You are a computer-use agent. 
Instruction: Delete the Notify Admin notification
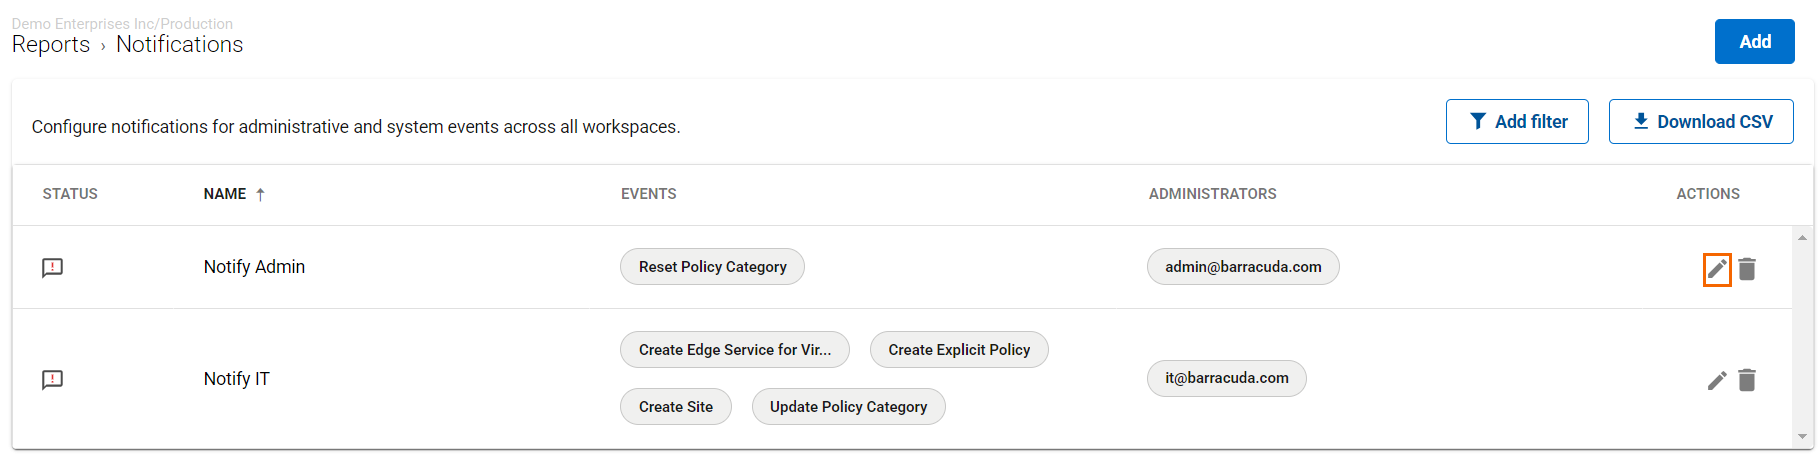point(1747,269)
